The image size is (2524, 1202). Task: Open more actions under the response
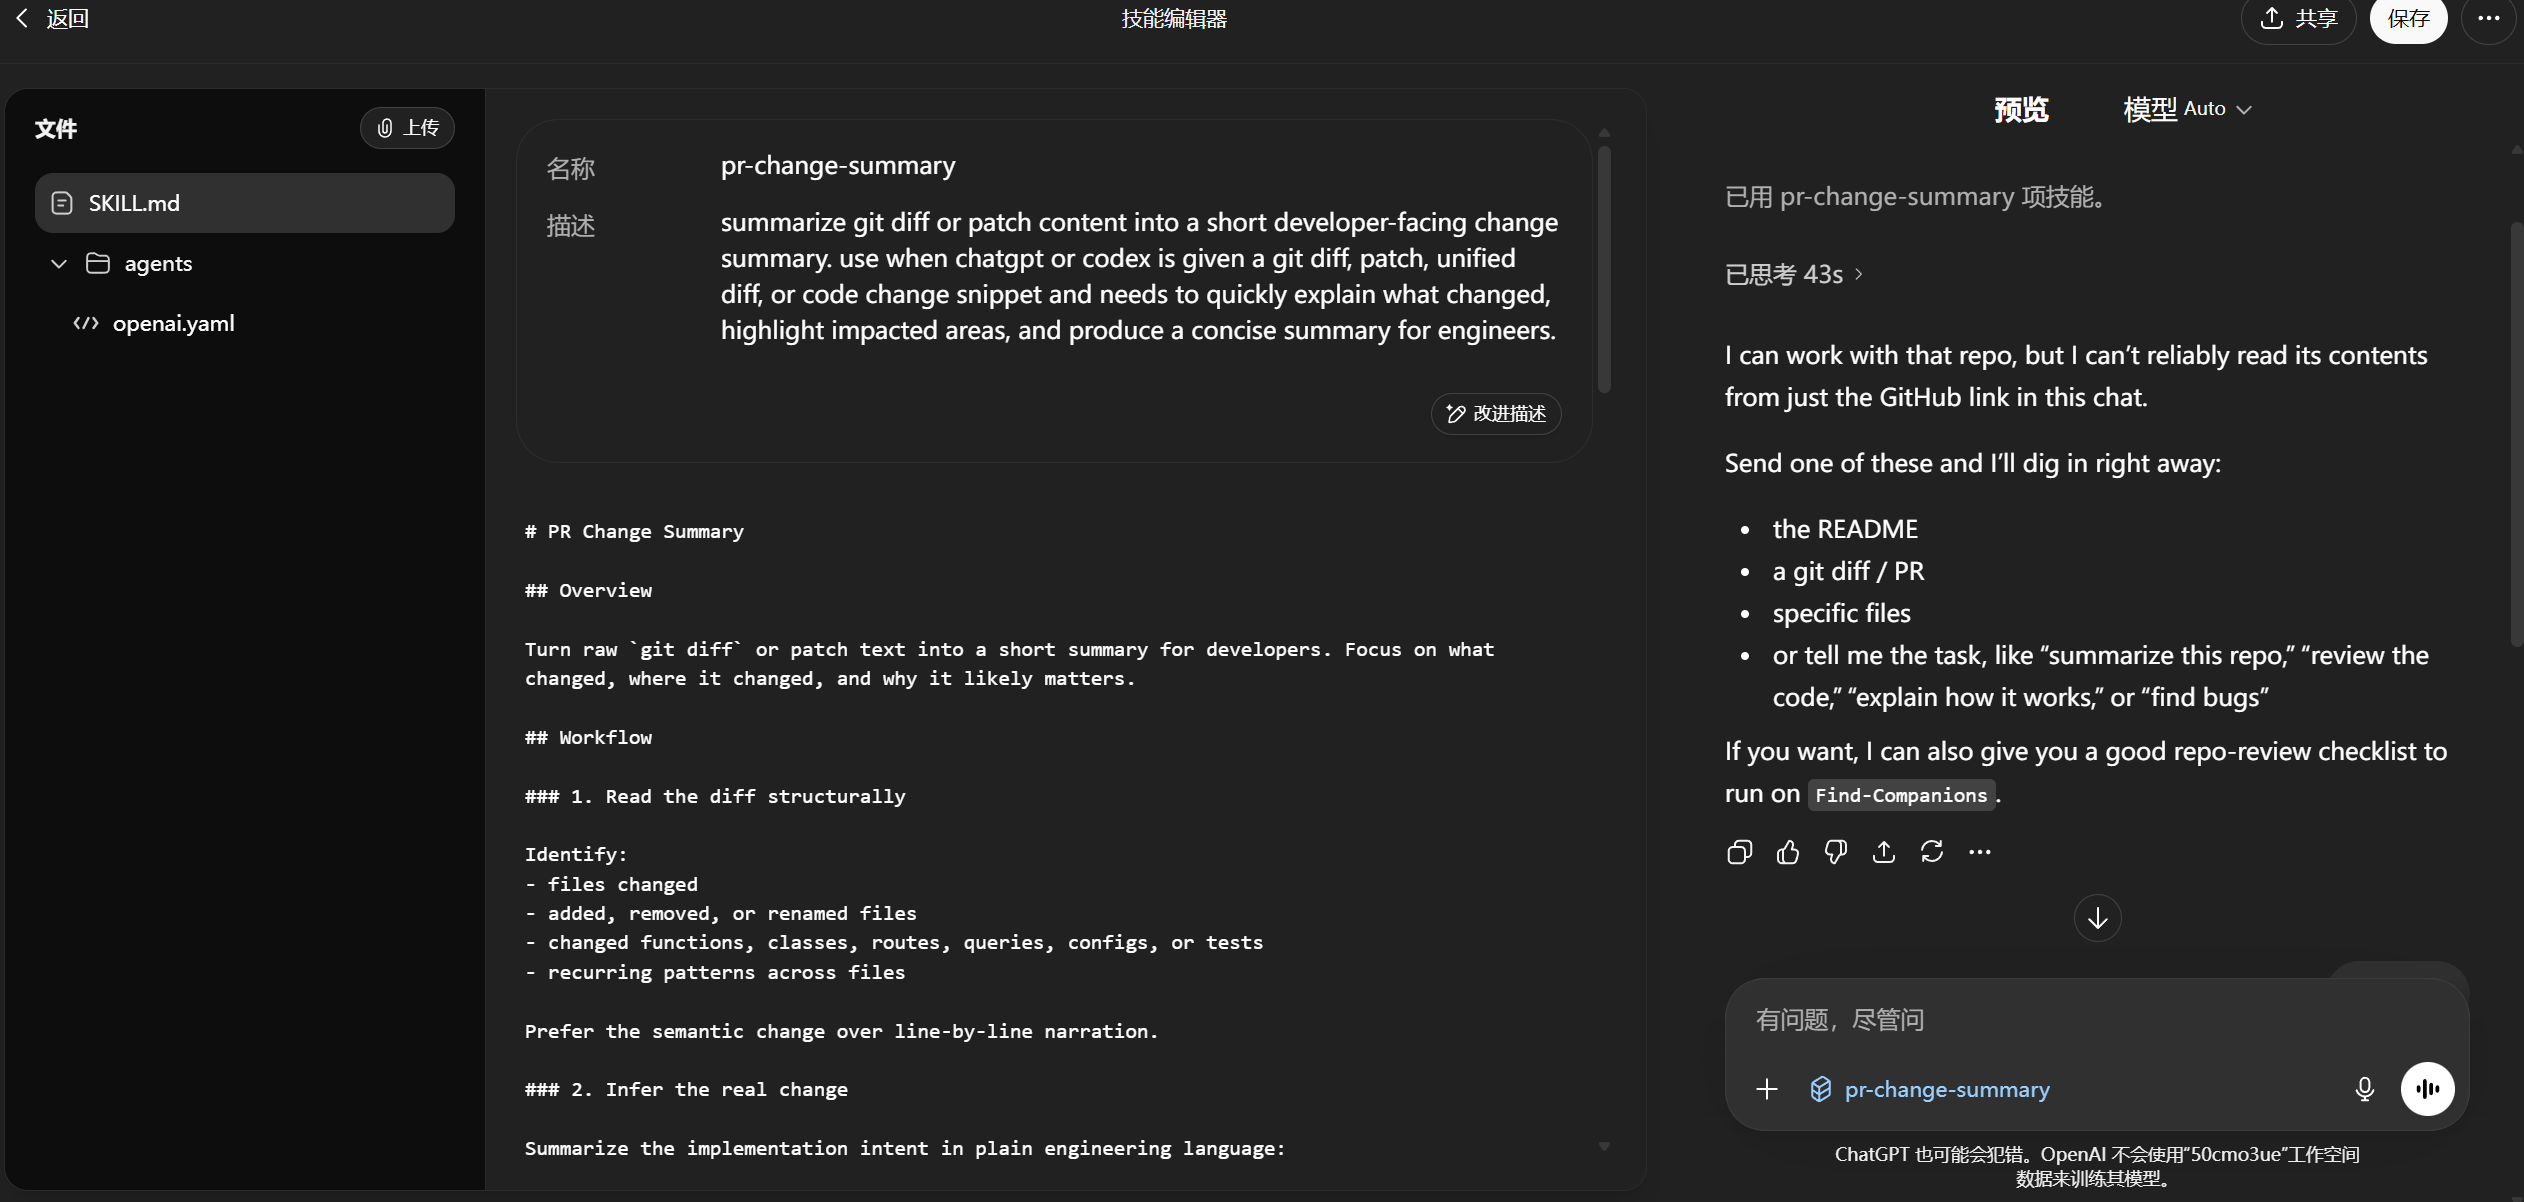pyautogui.click(x=1979, y=852)
